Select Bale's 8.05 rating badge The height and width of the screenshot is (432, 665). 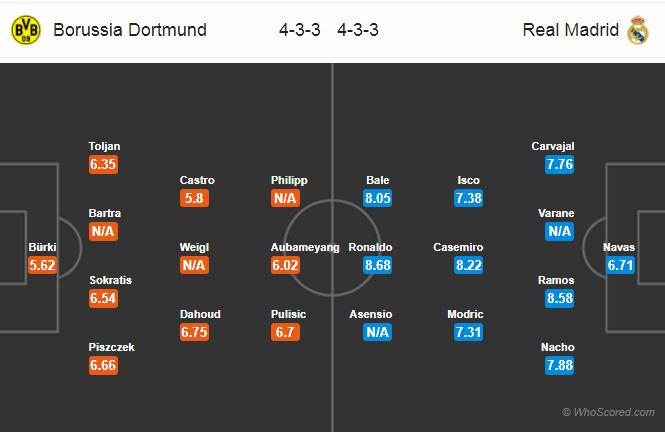tap(378, 198)
